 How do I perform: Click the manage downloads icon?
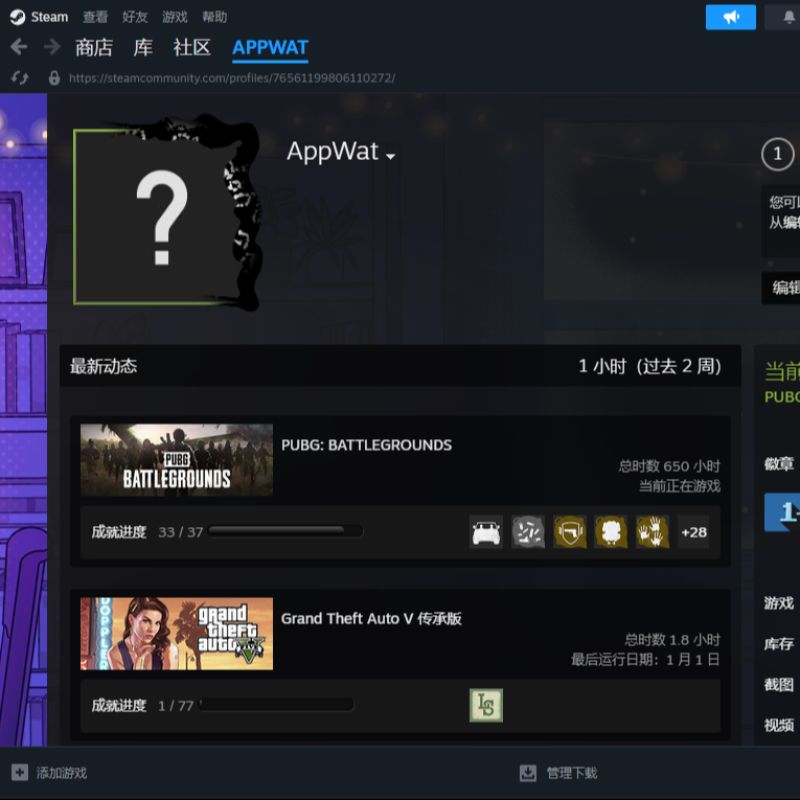pos(528,773)
